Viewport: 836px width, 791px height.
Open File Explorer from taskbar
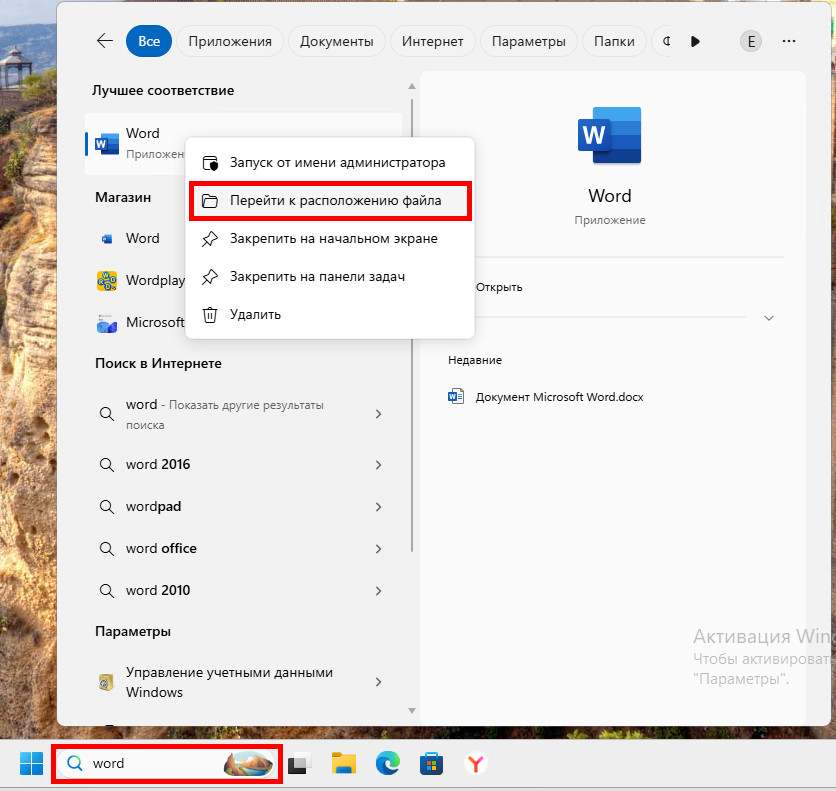click(344, 764)
